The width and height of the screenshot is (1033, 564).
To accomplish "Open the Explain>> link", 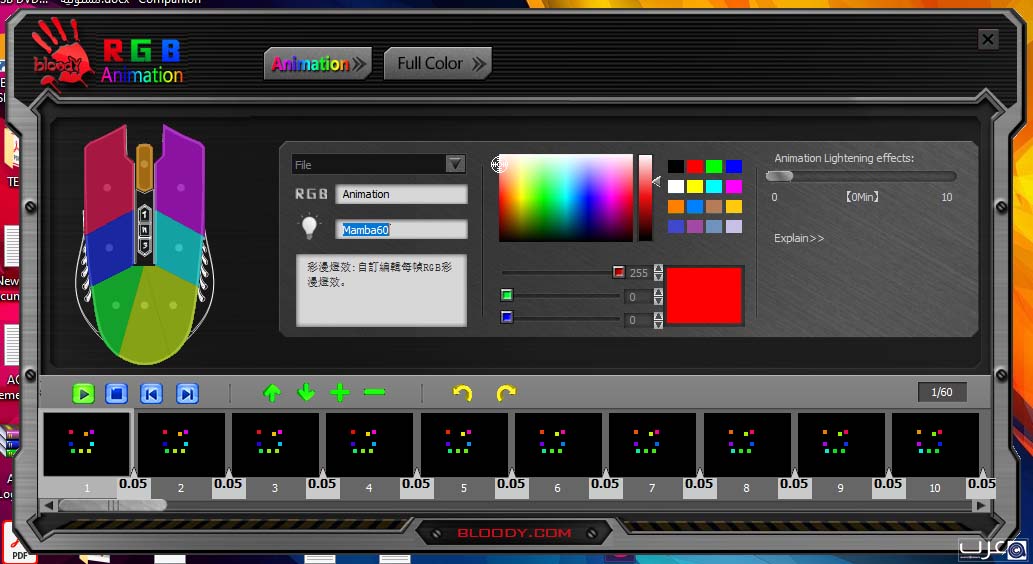I will (799, 238).
